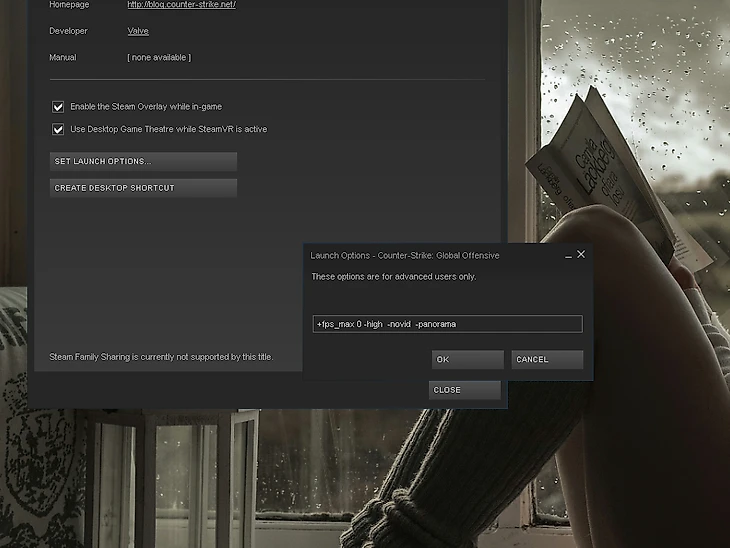730x548 pixels.
Task: Close Launch Options dialog with X icon
Action: pyautogui.click(x=581, y=254)
